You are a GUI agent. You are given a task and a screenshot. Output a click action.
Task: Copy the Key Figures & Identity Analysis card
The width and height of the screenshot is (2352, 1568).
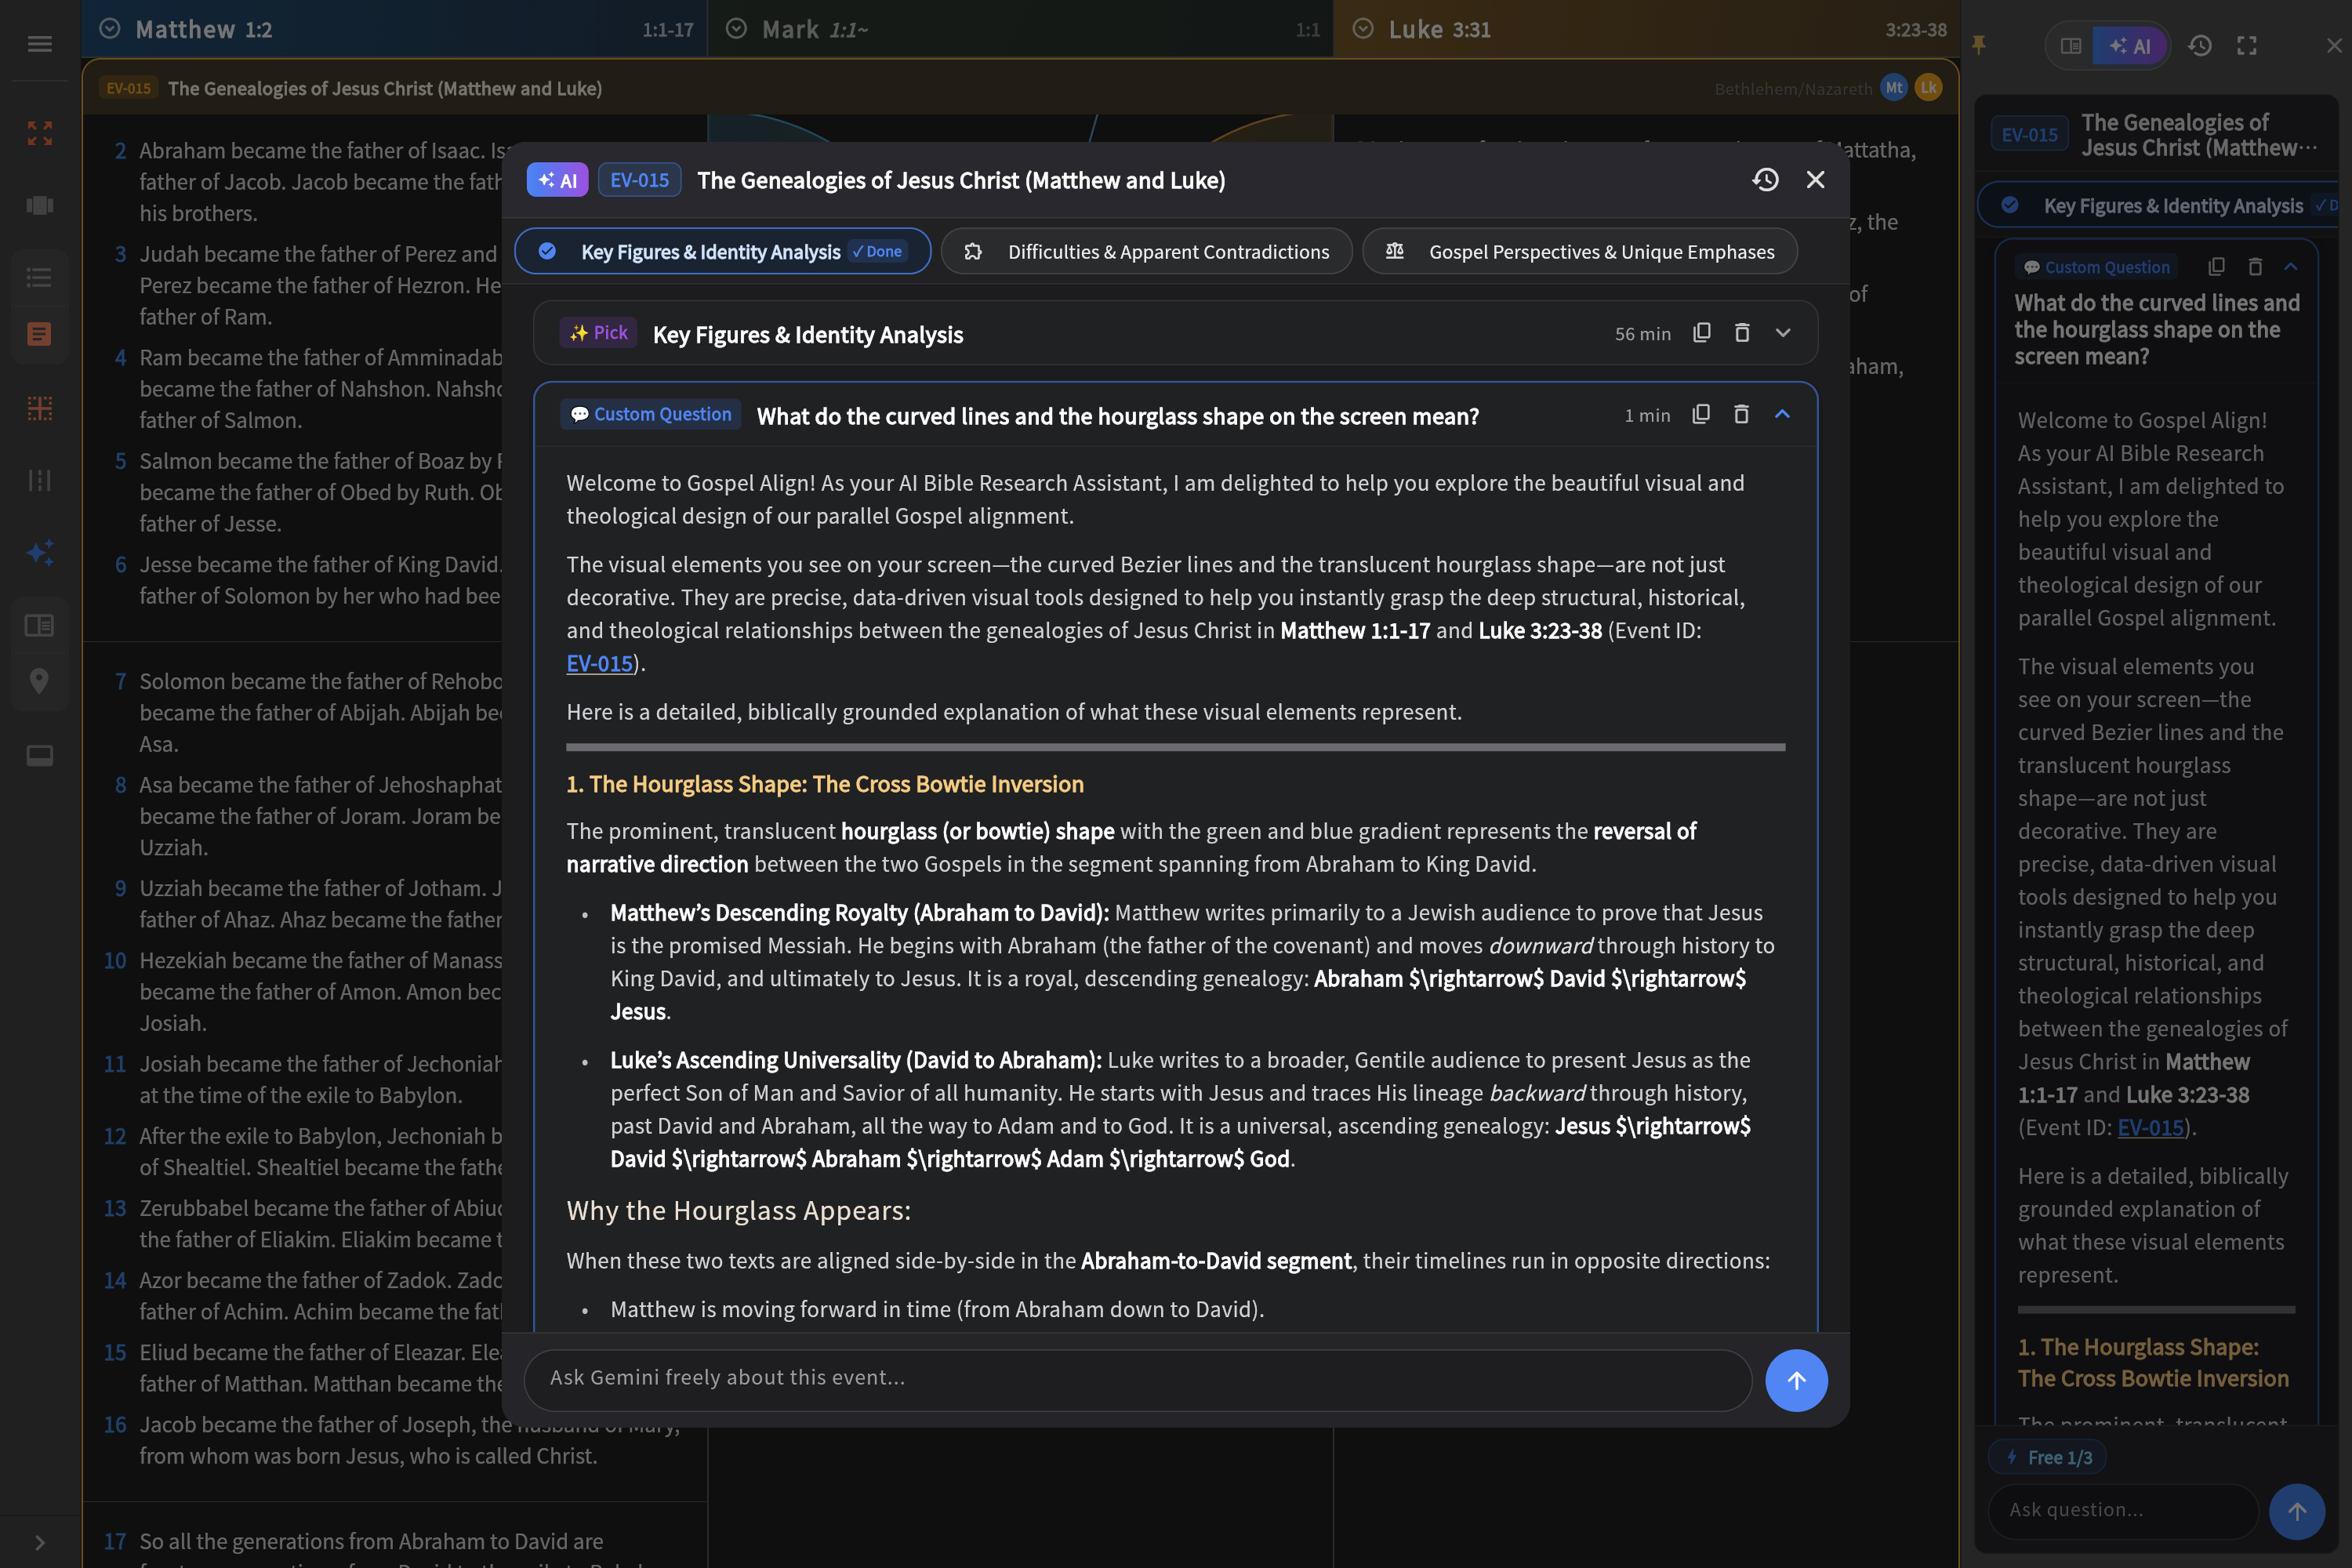point(1702,333)
